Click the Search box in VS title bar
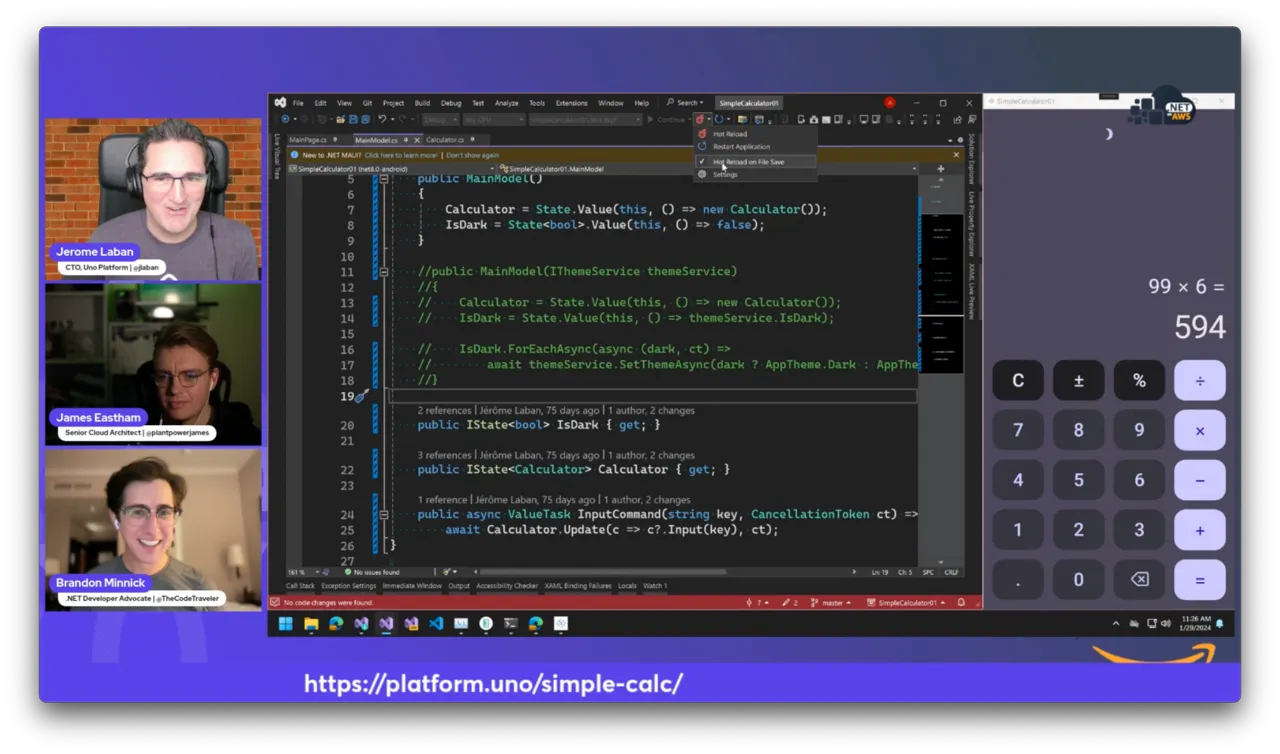 click(x=685, y=103)
